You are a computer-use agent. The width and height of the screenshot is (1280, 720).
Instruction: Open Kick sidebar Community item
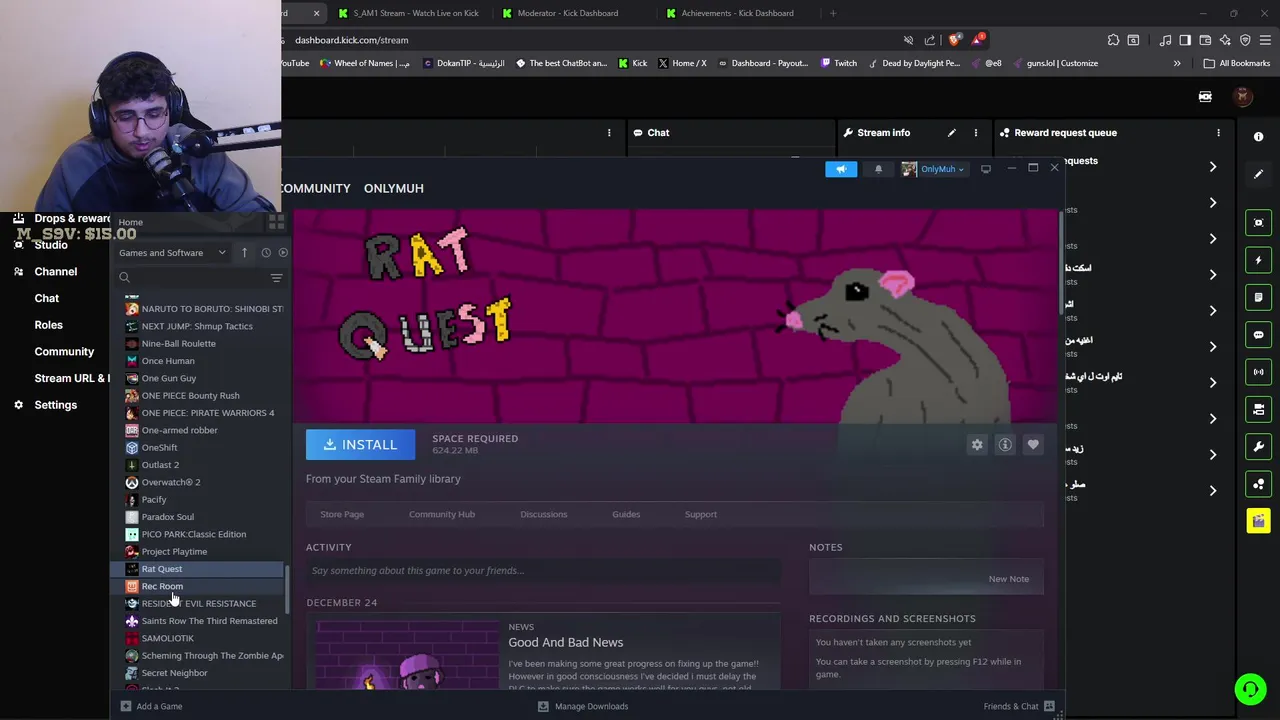pos(64,352)
